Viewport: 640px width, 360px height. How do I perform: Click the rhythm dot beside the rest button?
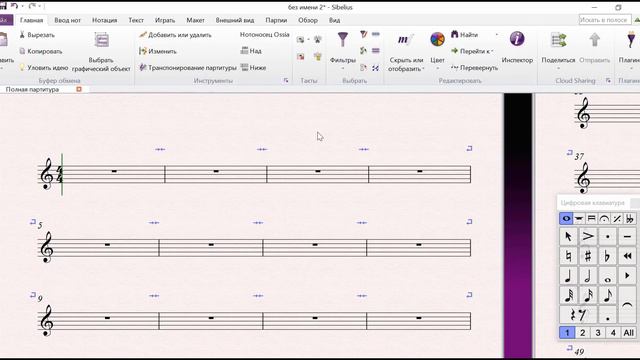(607, 315)
